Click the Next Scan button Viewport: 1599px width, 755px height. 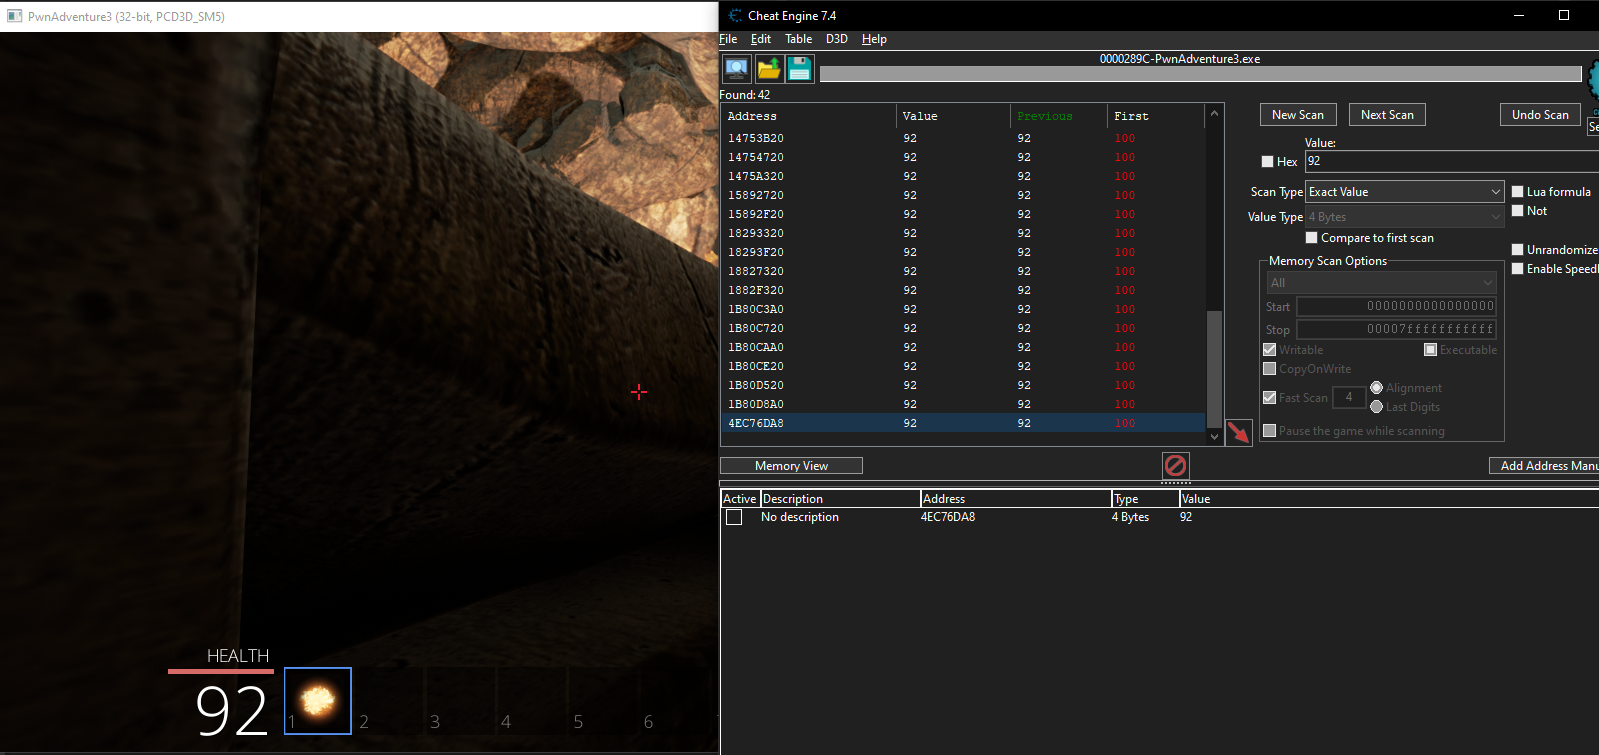point(1387,115)
